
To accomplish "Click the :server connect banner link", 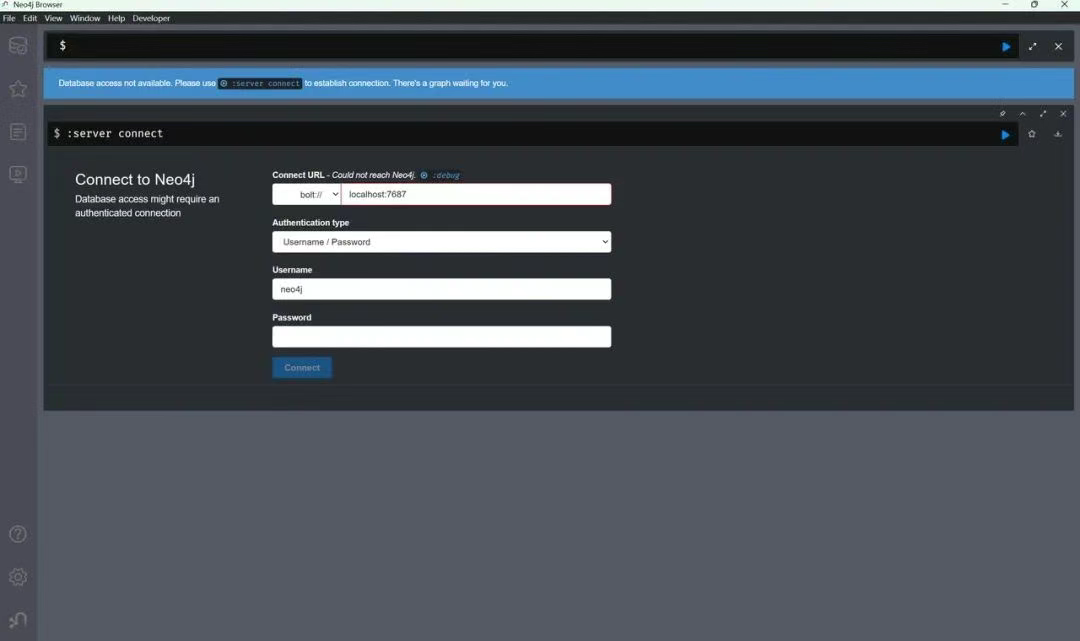I will [x=260, y=83].
